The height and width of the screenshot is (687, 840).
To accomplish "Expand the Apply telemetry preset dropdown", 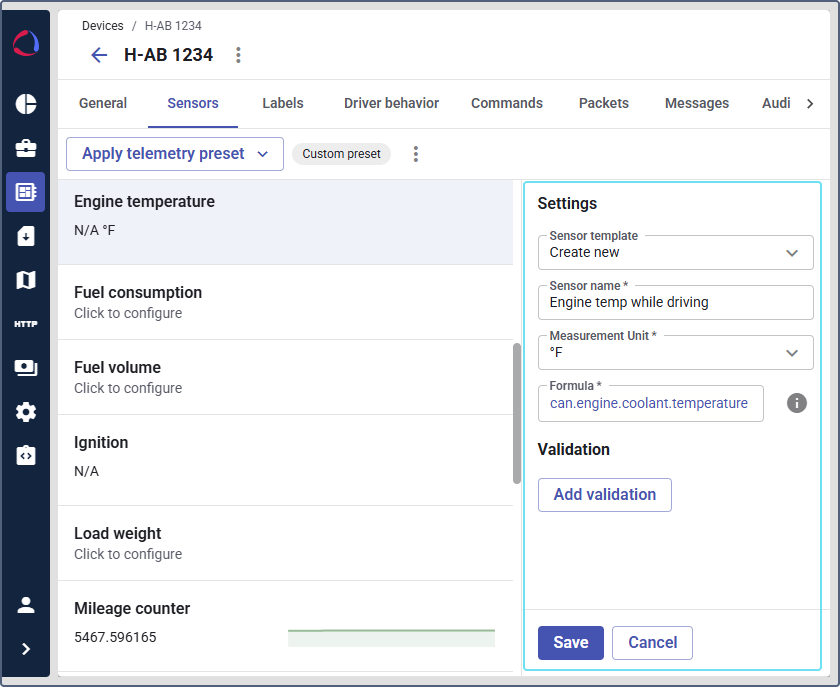I will (x=174, y=153).
